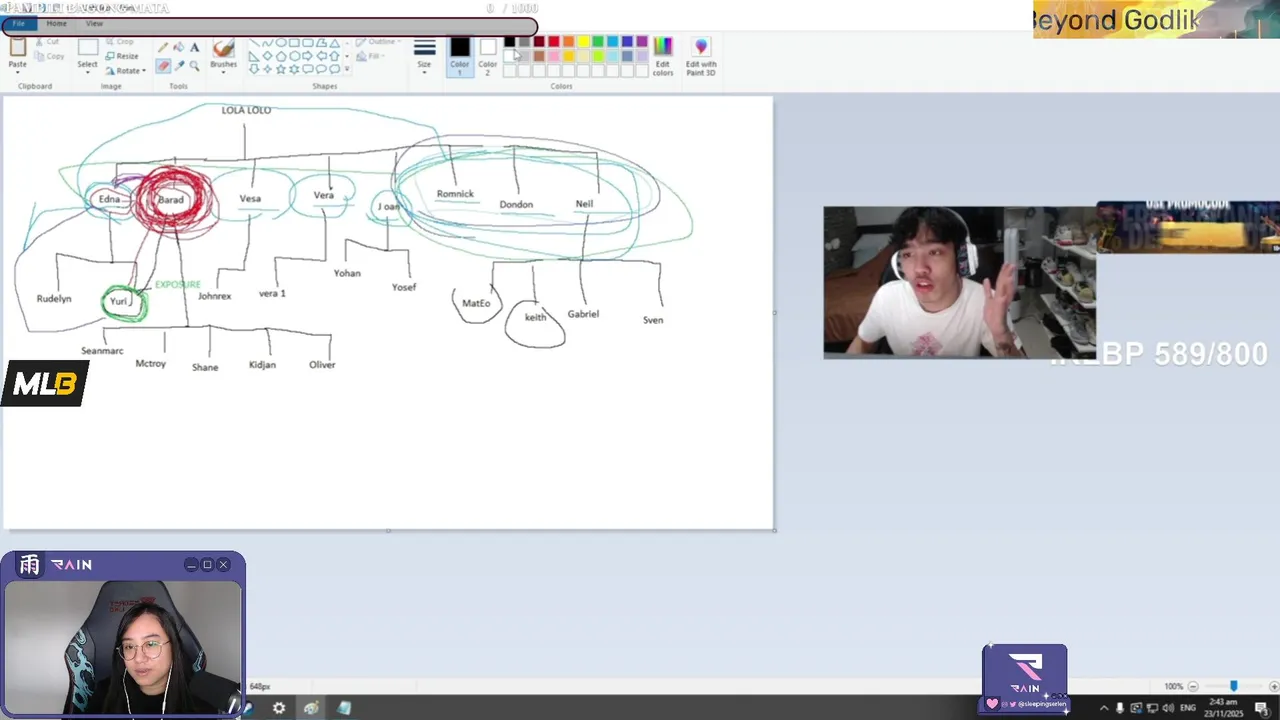The height and width of the screenshot is (720, 1280).
Task: Click the zoom slider handle
Action: pyautogui.click(x=1233, y=686)
